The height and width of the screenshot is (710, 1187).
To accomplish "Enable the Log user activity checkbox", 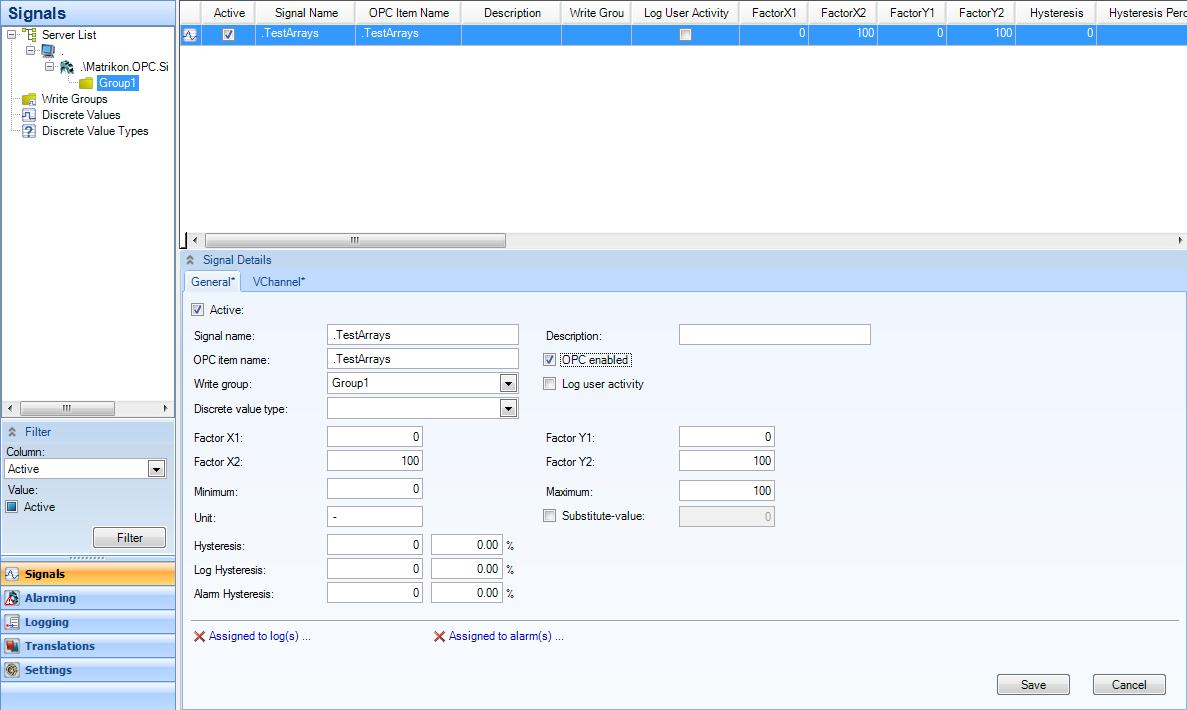I will point(549,384).
